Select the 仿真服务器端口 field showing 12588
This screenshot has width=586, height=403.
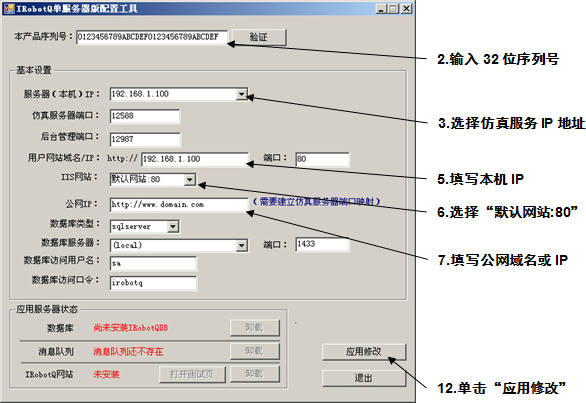pos(145,116)
